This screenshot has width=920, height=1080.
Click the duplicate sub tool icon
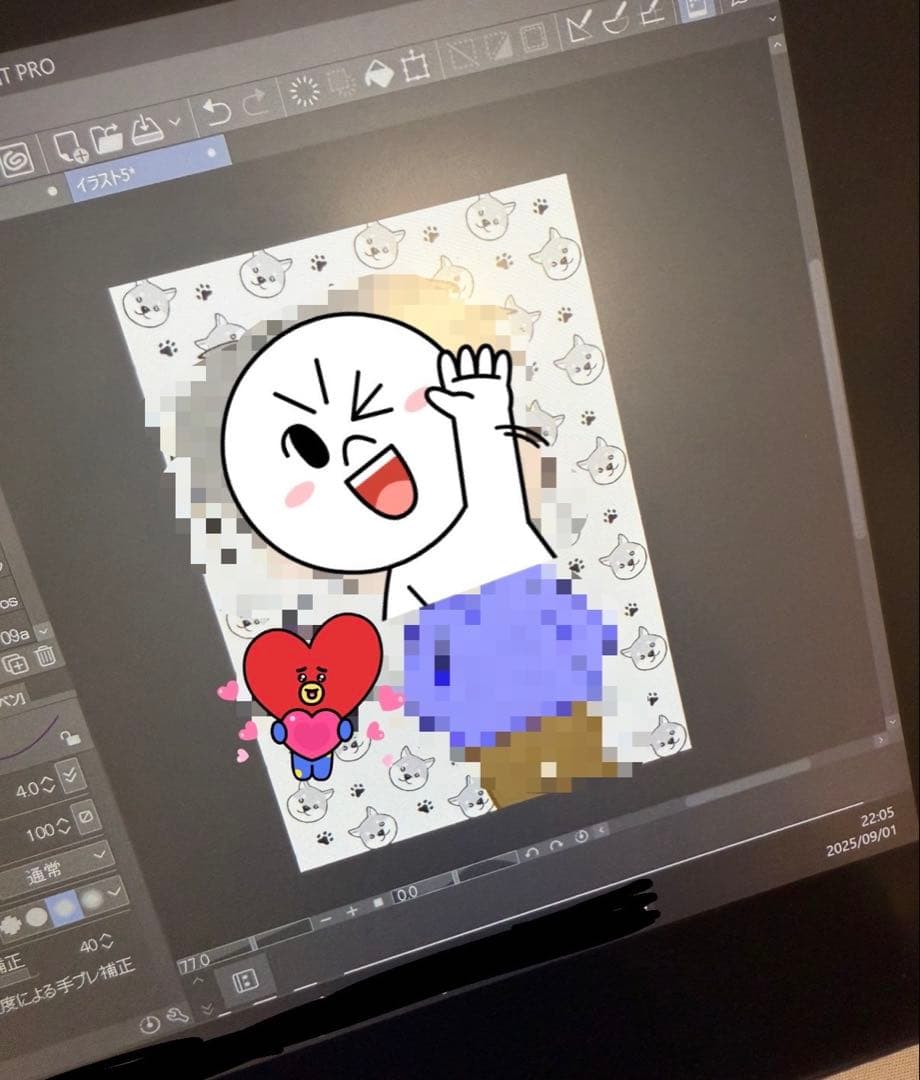tap(15, 663)
